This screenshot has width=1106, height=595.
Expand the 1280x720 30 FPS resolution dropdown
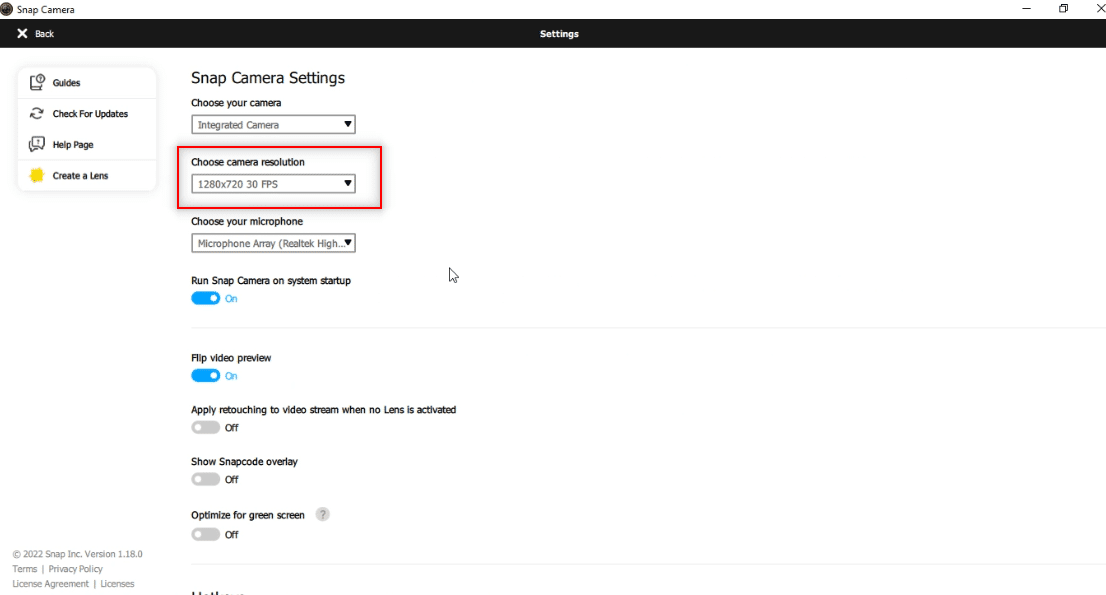[x=273, y=184]
